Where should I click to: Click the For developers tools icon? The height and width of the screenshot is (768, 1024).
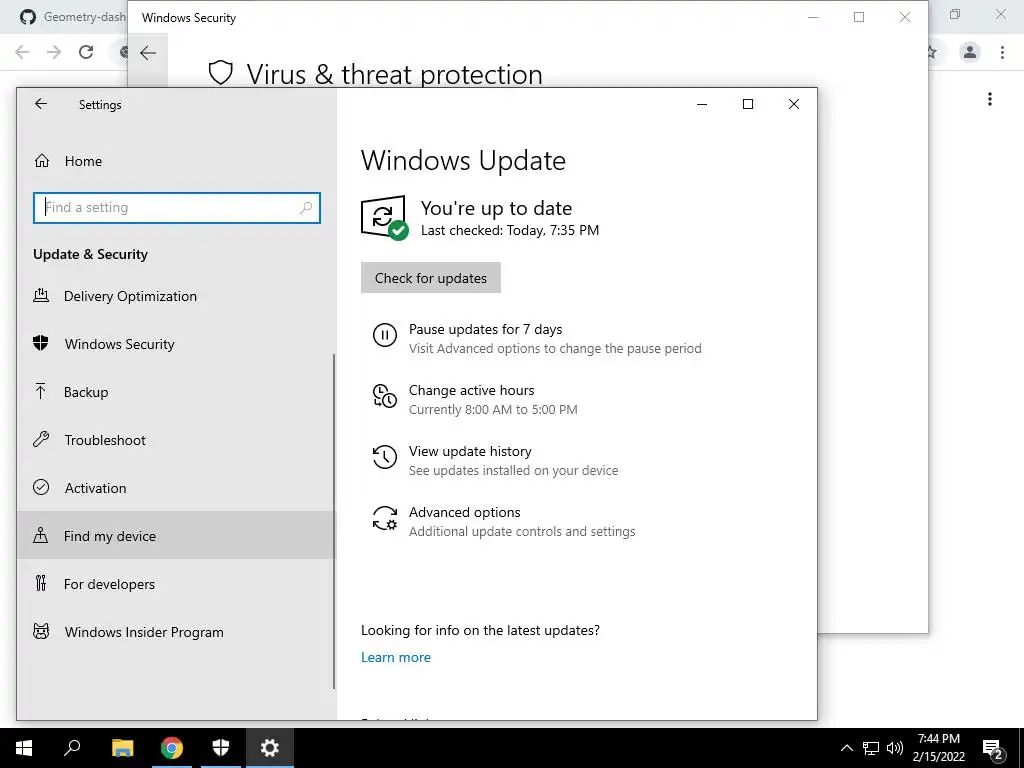pos(40,583)
